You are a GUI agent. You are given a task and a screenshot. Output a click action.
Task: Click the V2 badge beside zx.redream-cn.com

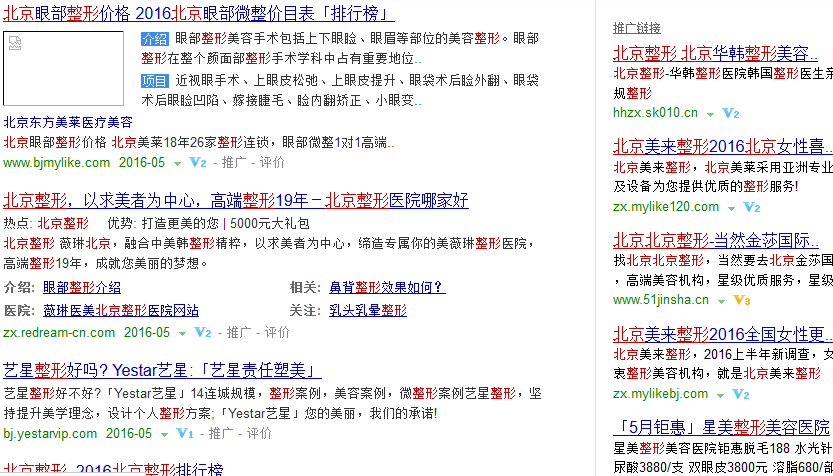pyautogui.click(x=203, y=332)
